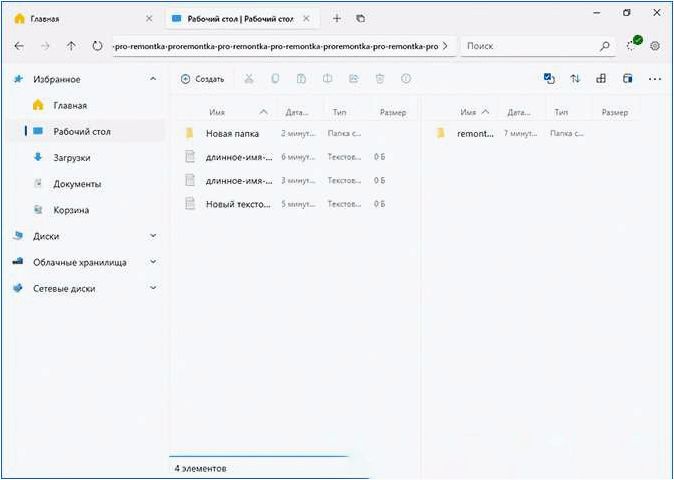Click the Share icon in toolbar
674x480 pixels.
pyautogui.click(x=354, y=79)
